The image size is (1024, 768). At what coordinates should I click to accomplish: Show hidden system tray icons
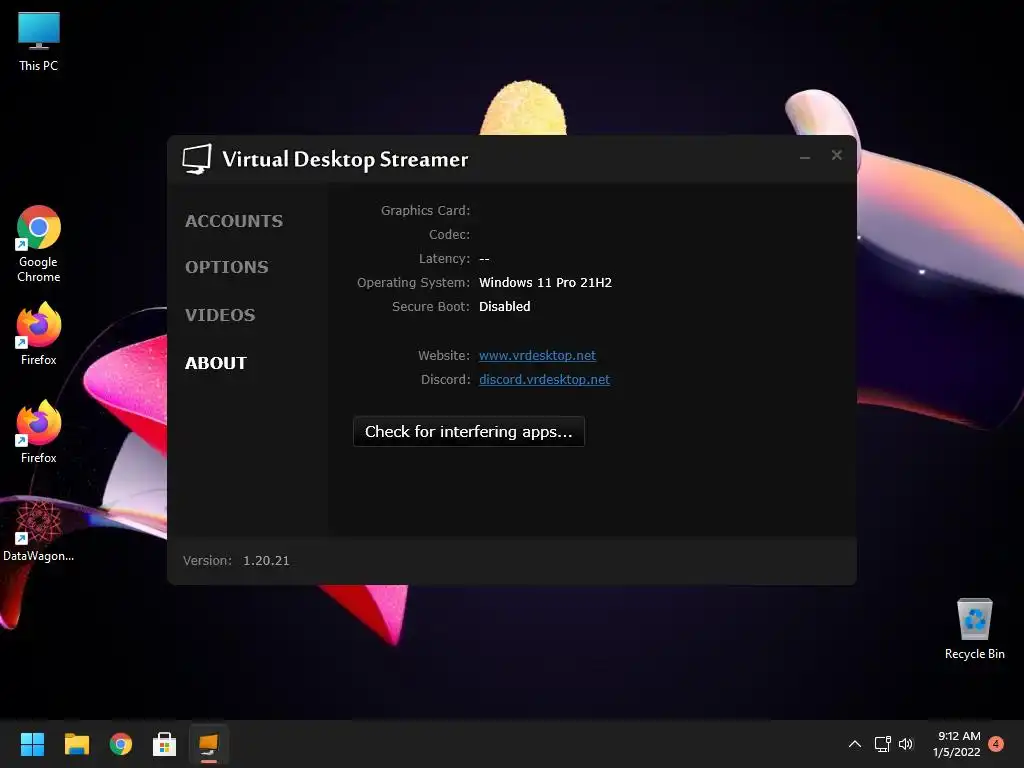[854, 744]
